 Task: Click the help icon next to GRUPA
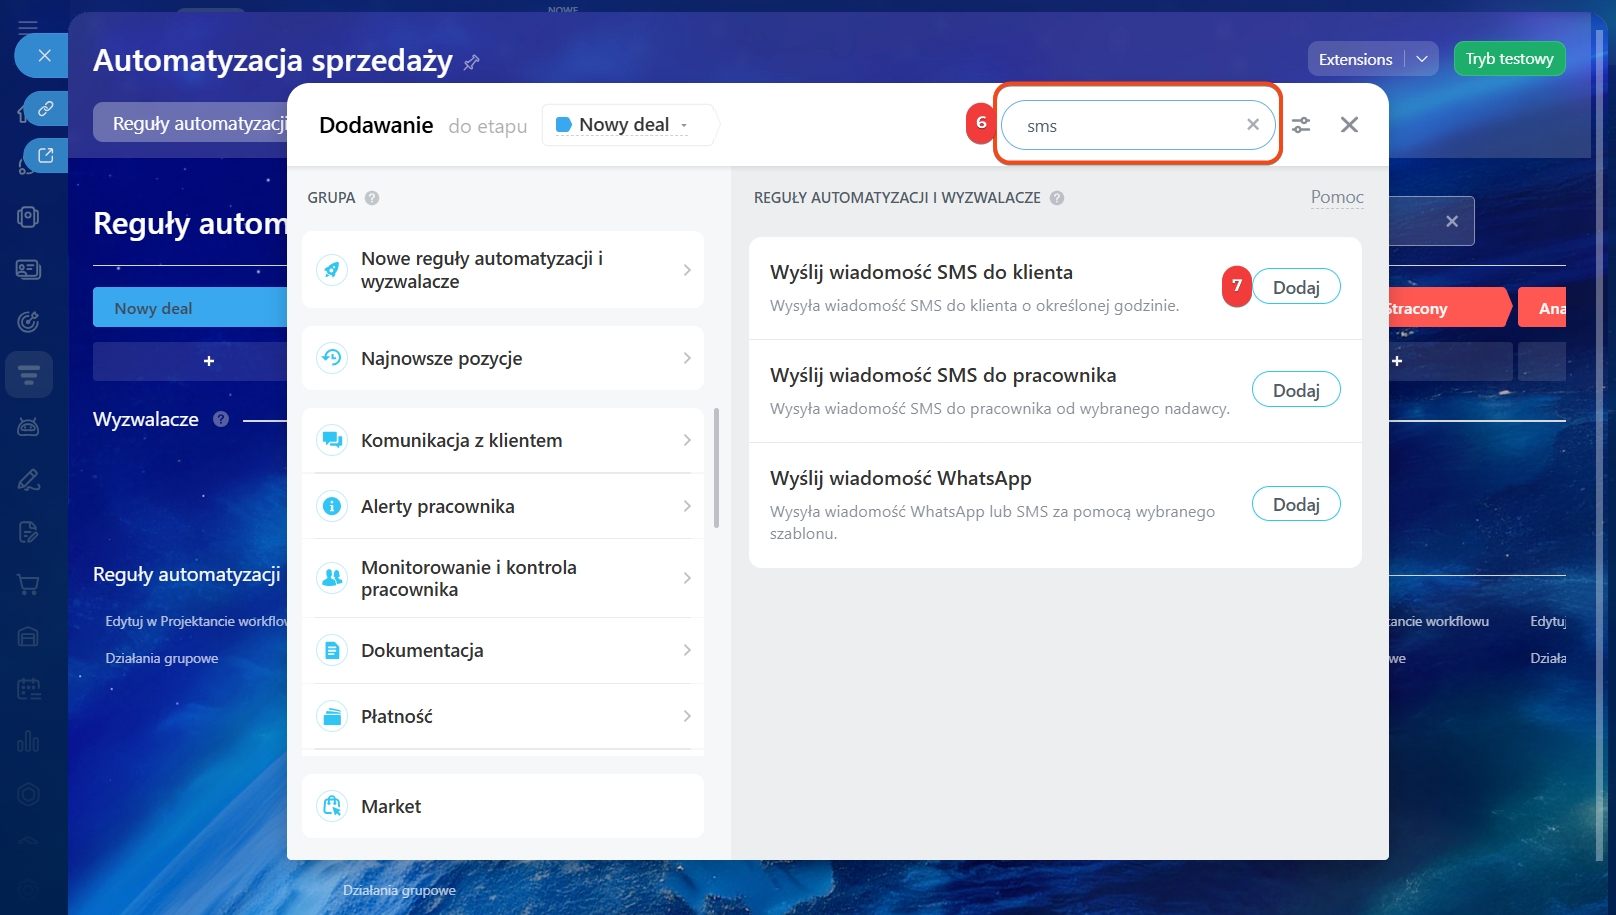pyautogui.click(x=372, y=198)
